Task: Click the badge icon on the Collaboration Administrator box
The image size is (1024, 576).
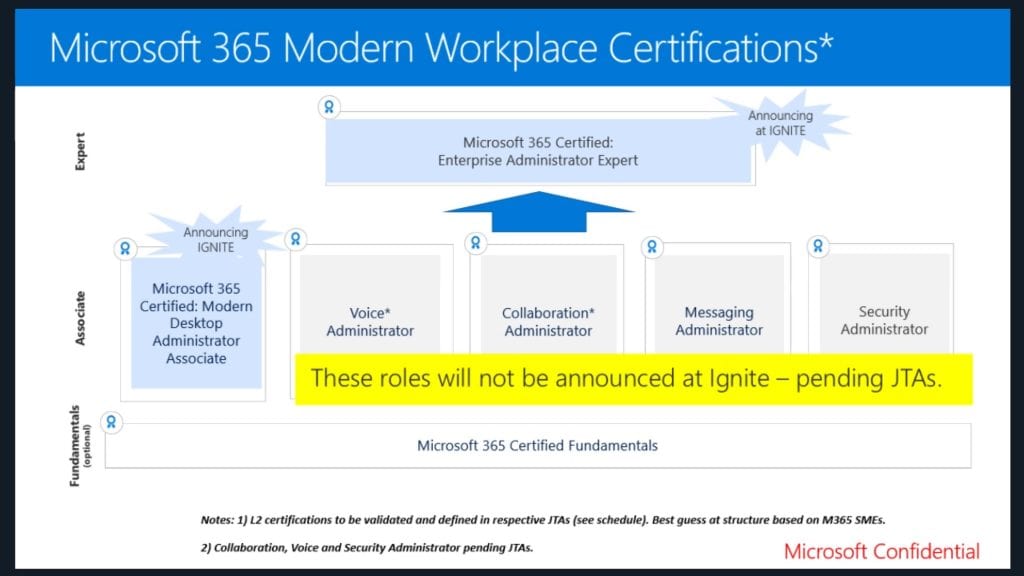Action: click(475, 243)
